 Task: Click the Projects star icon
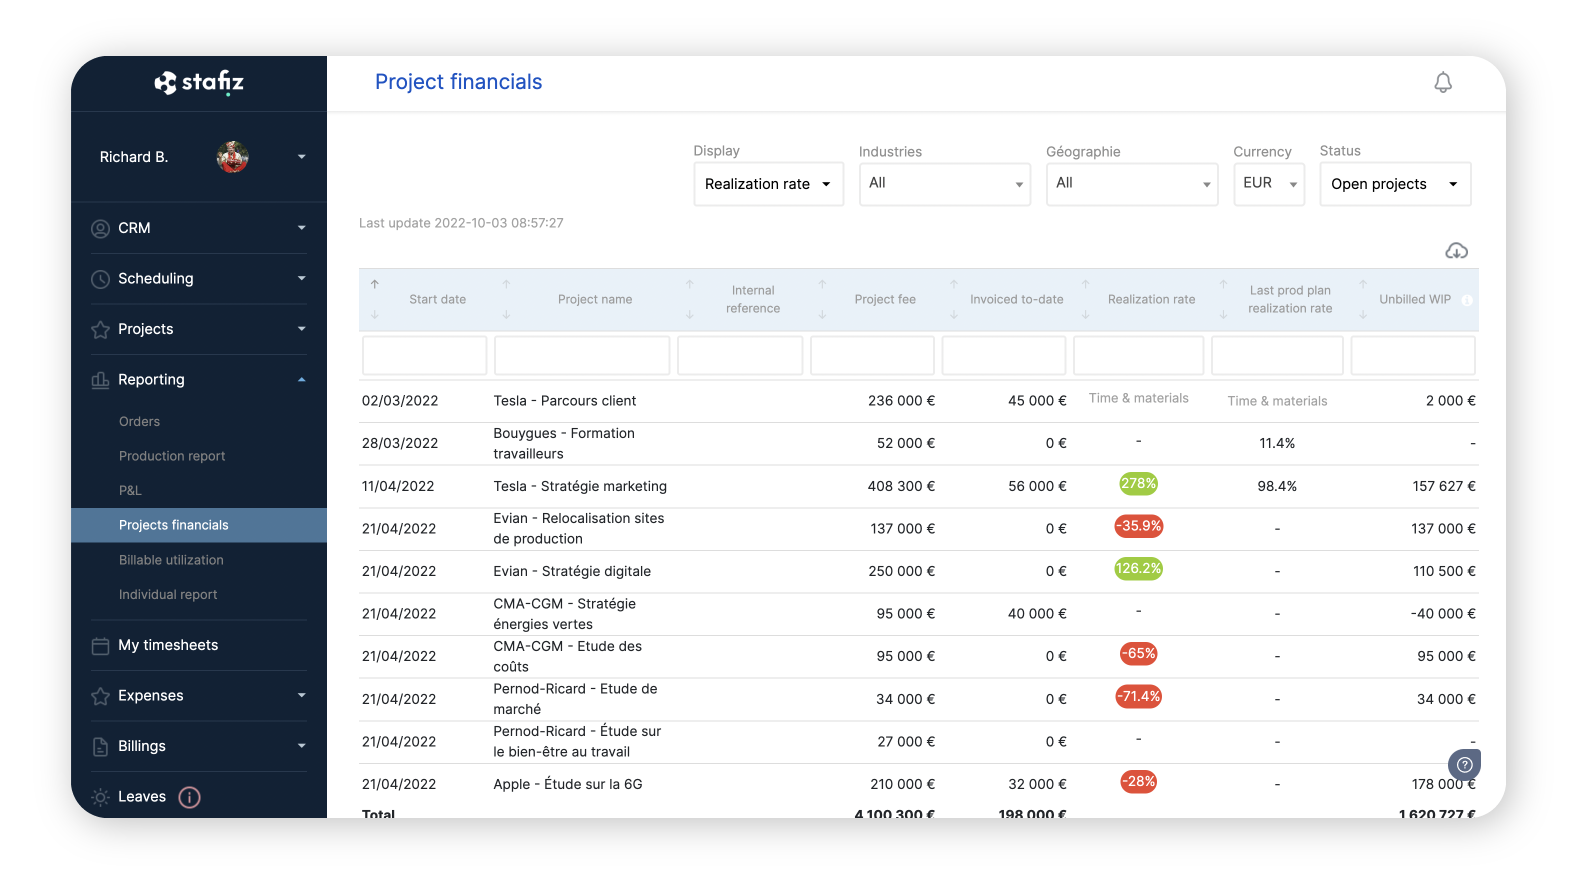(x=100, y=330)
